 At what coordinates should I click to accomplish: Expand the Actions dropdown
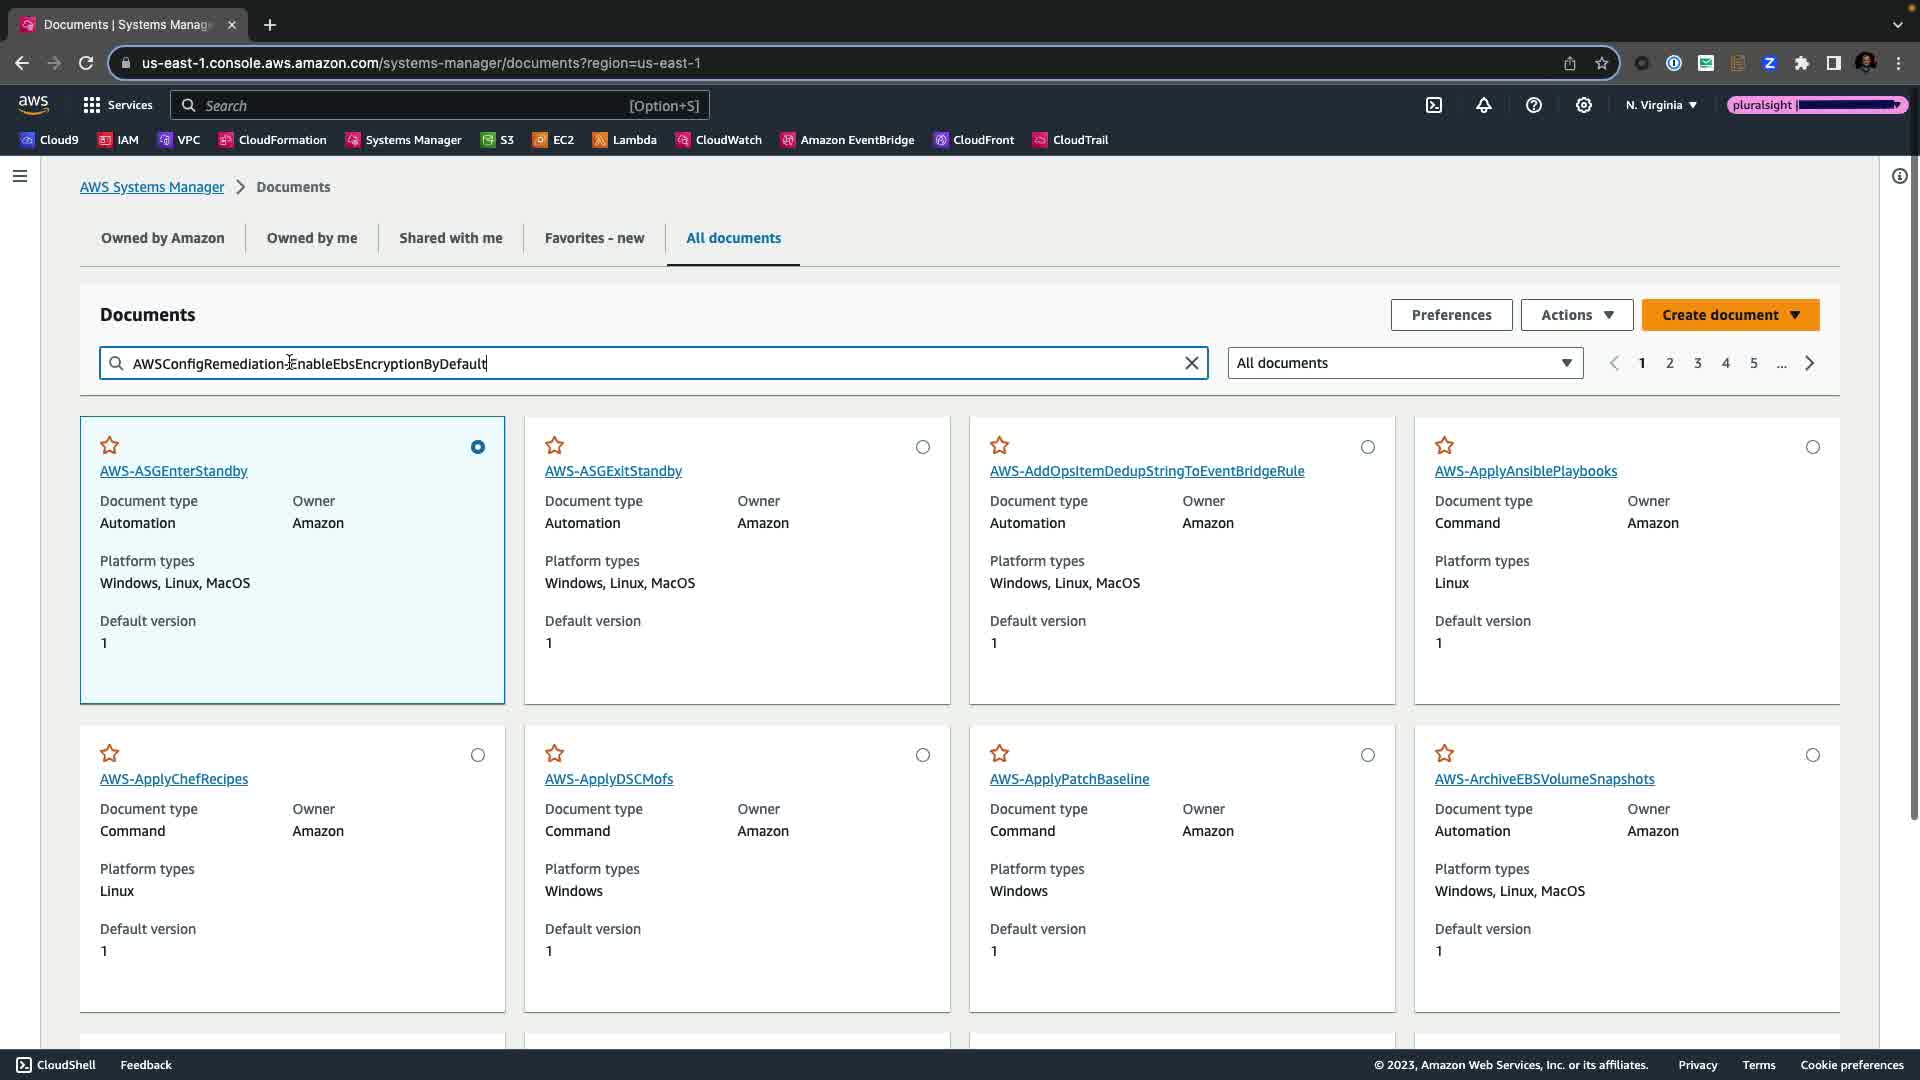tap(1576, 315)
